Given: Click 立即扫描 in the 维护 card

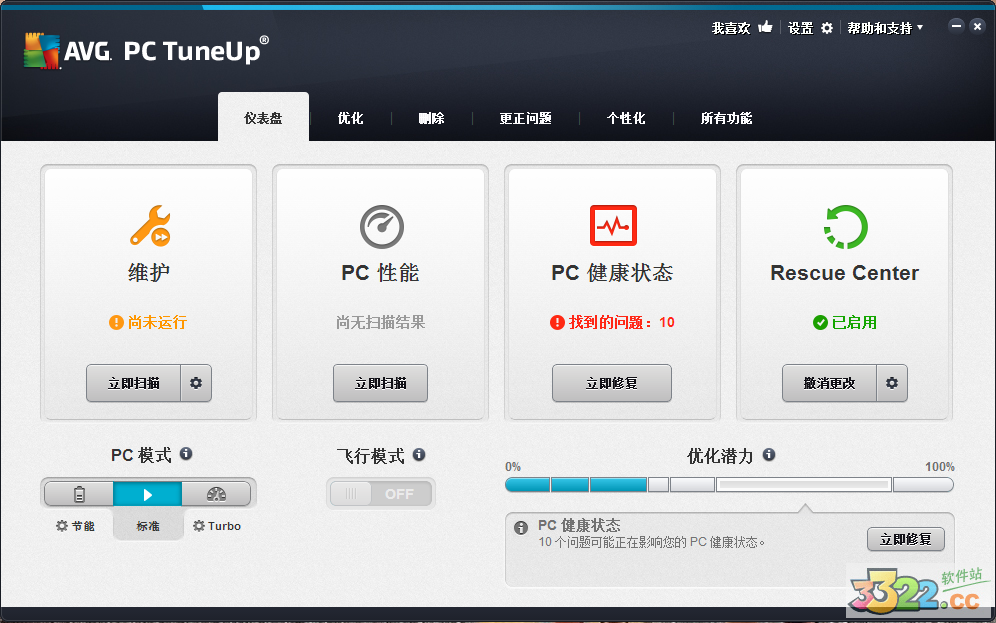Looking at the screenshot, I should click(x=133, y=383).
